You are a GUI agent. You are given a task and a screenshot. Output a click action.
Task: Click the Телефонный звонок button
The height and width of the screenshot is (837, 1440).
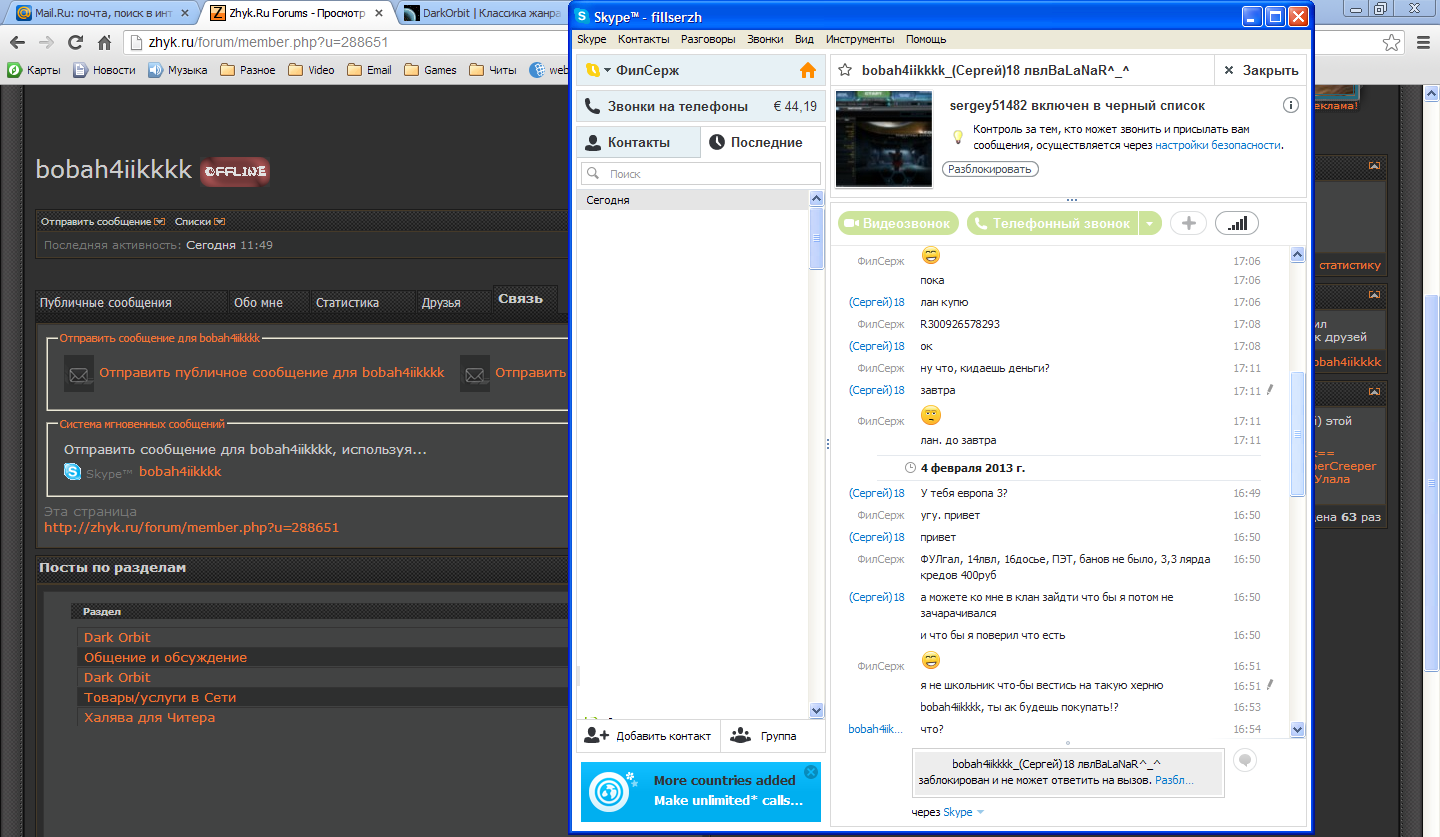(x=1053, y=223)
